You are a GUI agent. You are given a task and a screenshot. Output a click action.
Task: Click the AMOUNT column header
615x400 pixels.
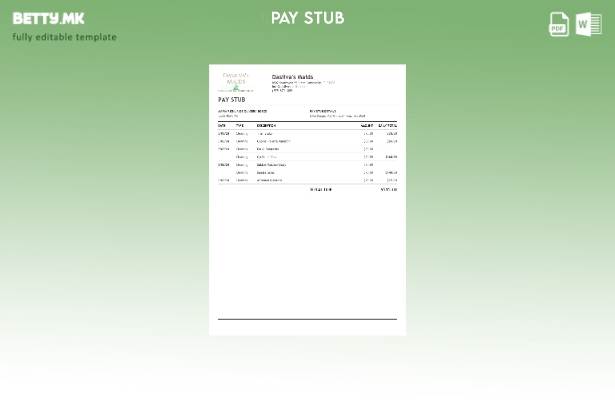[367, 125]
